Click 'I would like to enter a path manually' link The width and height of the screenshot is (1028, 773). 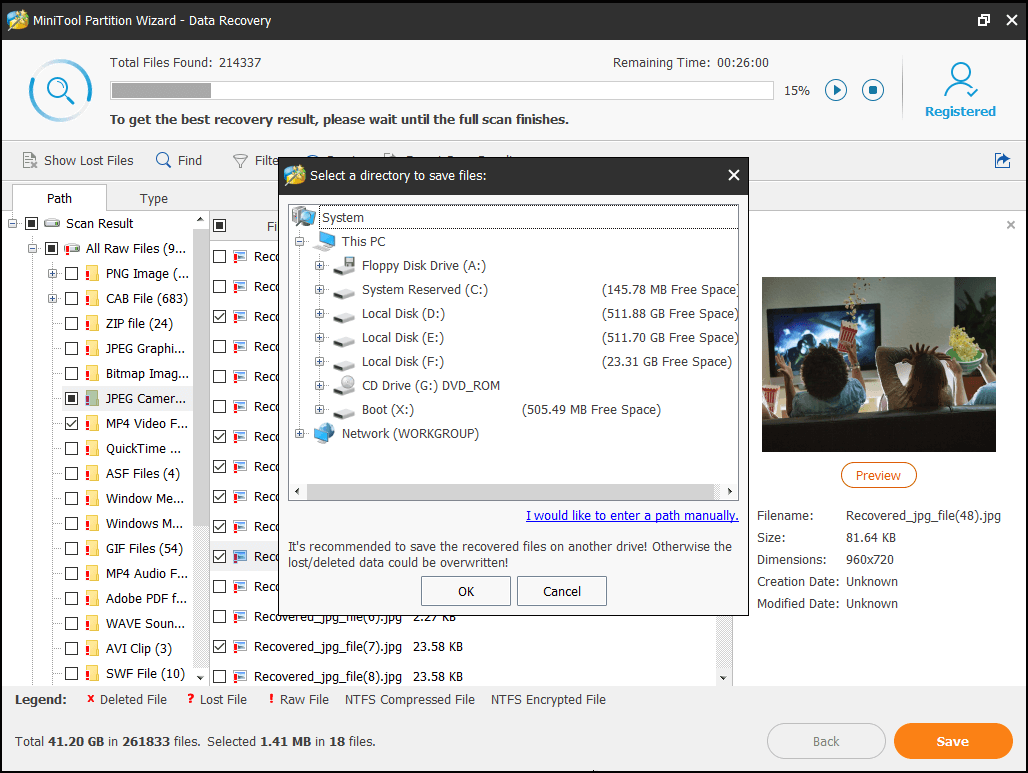632,515
